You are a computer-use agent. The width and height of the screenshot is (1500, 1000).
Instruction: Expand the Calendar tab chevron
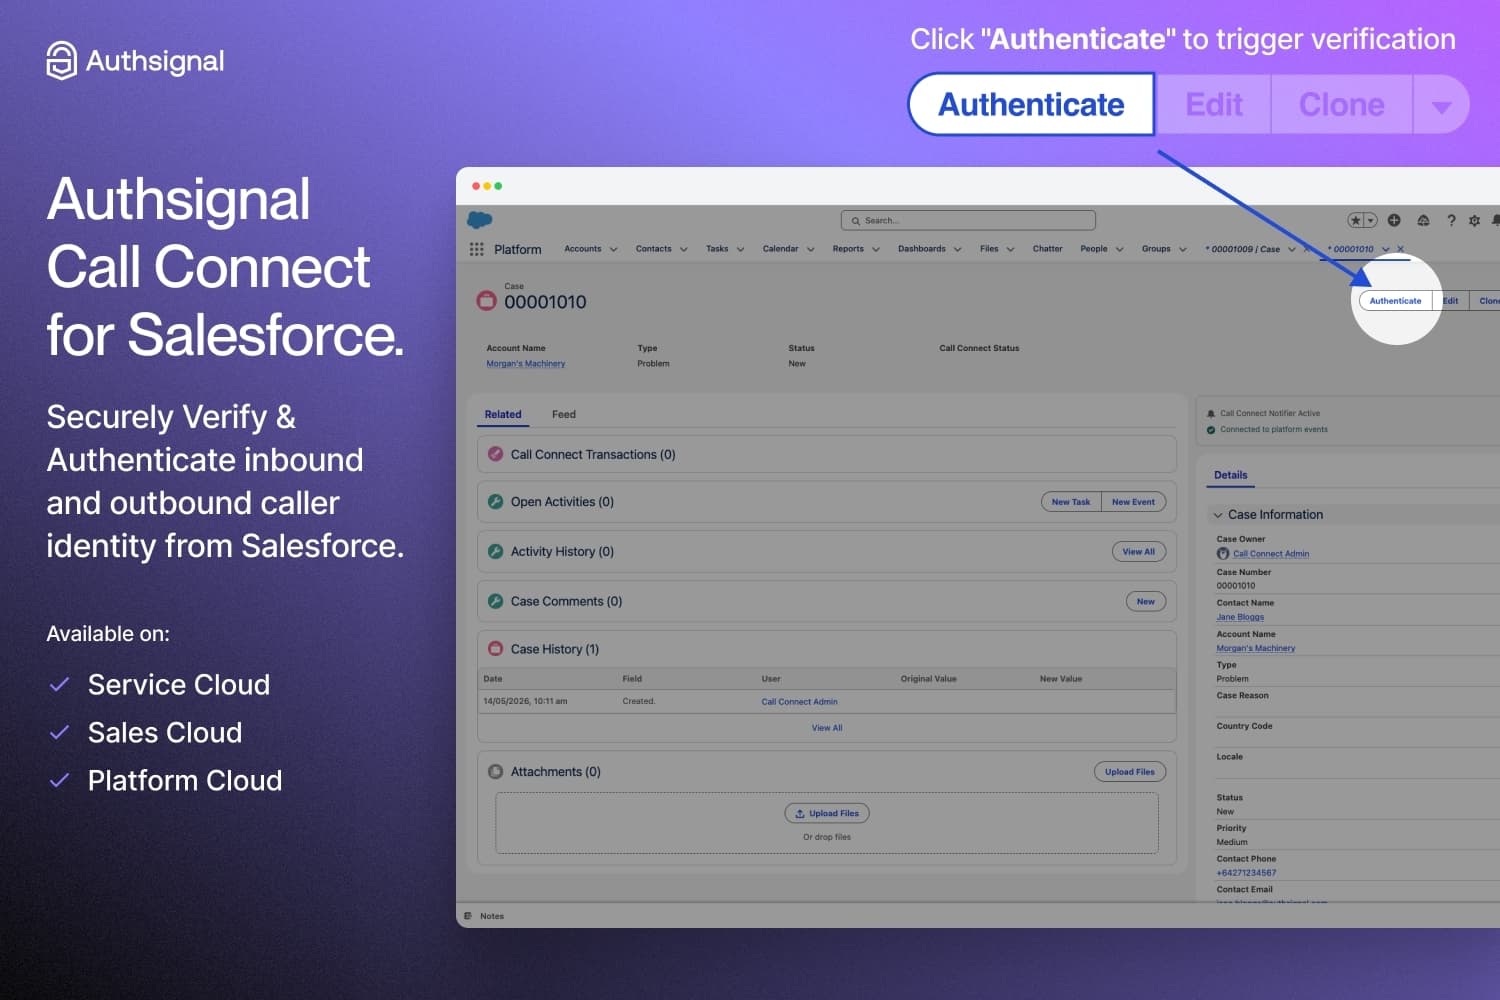[811, 249]
